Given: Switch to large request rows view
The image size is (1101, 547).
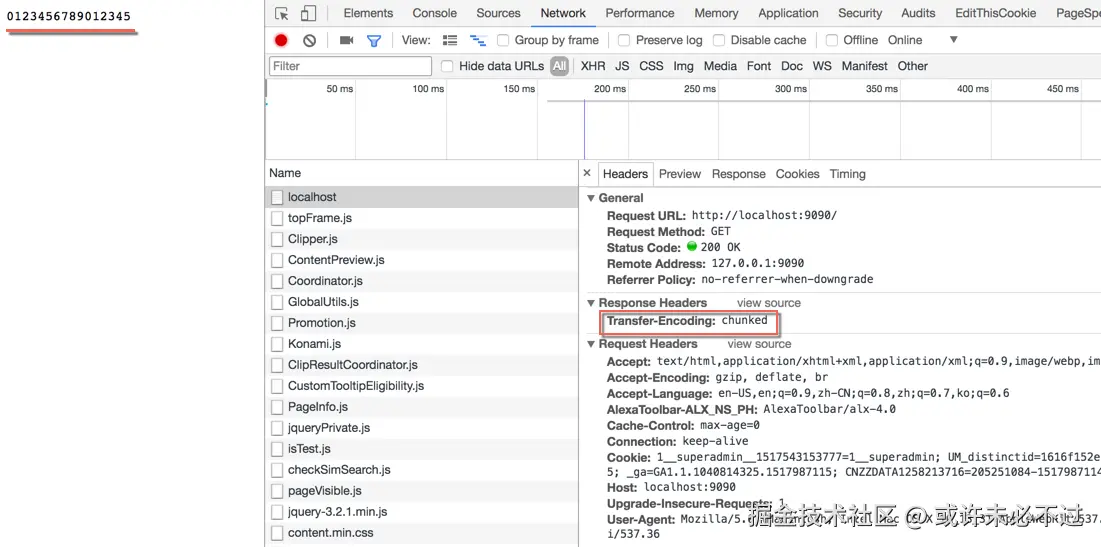Looking at the screenshot, I should pos(450,40).
